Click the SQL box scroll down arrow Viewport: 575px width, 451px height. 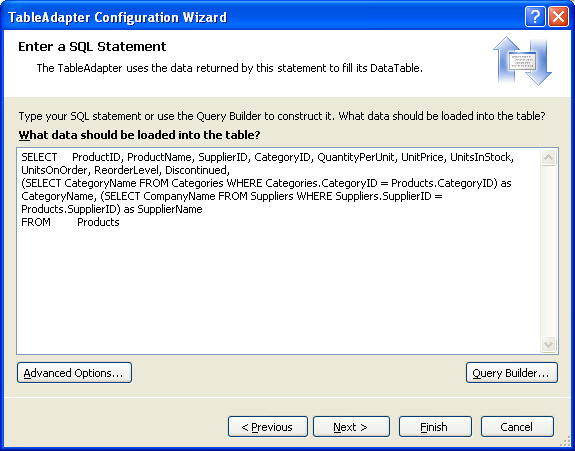(548, 344)
